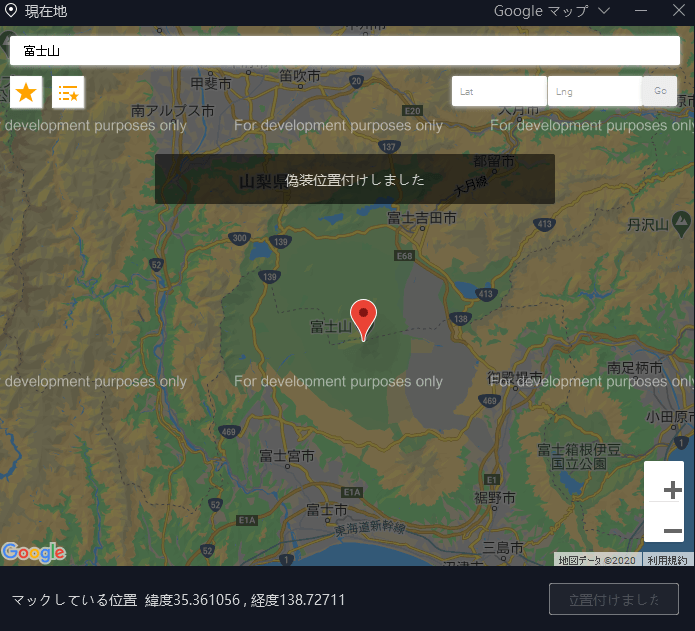Viewport: 695px width, 631px height.
Task: Click the 立置付けました button
Action: point(614,599)
